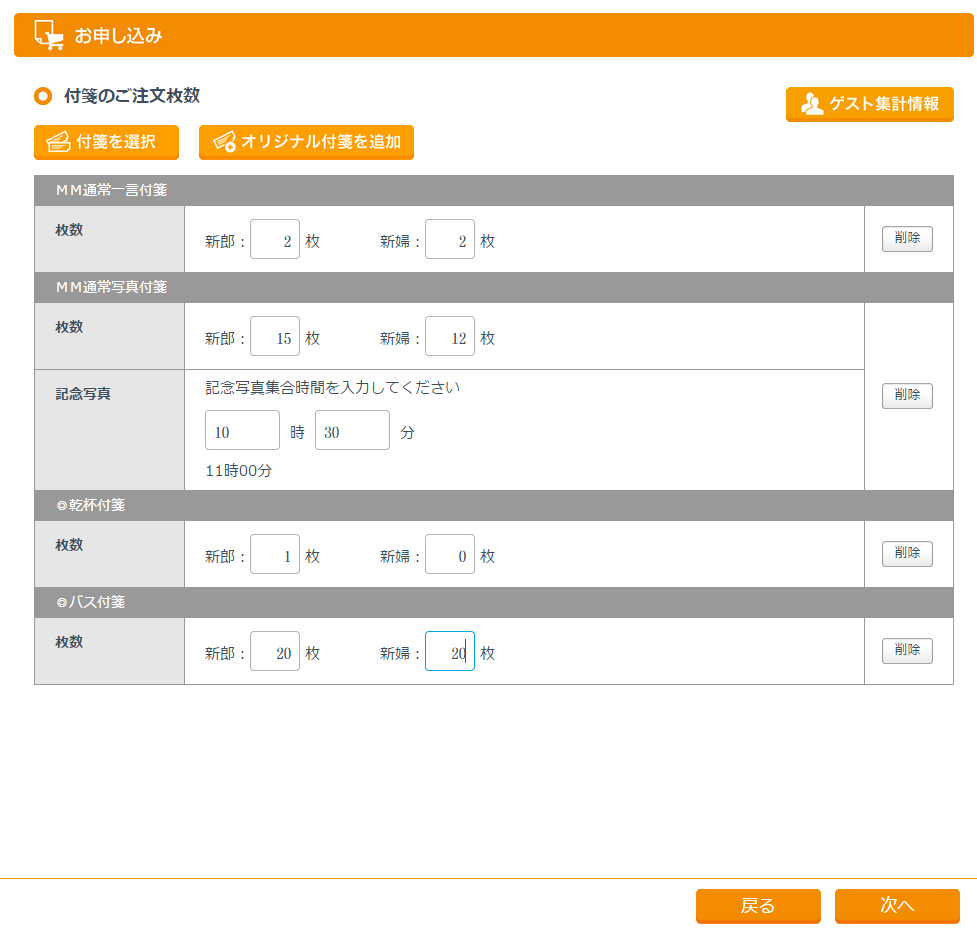
Task: Click the orange circle beside 付箋のご注文枚数
Action: point(43,96)
